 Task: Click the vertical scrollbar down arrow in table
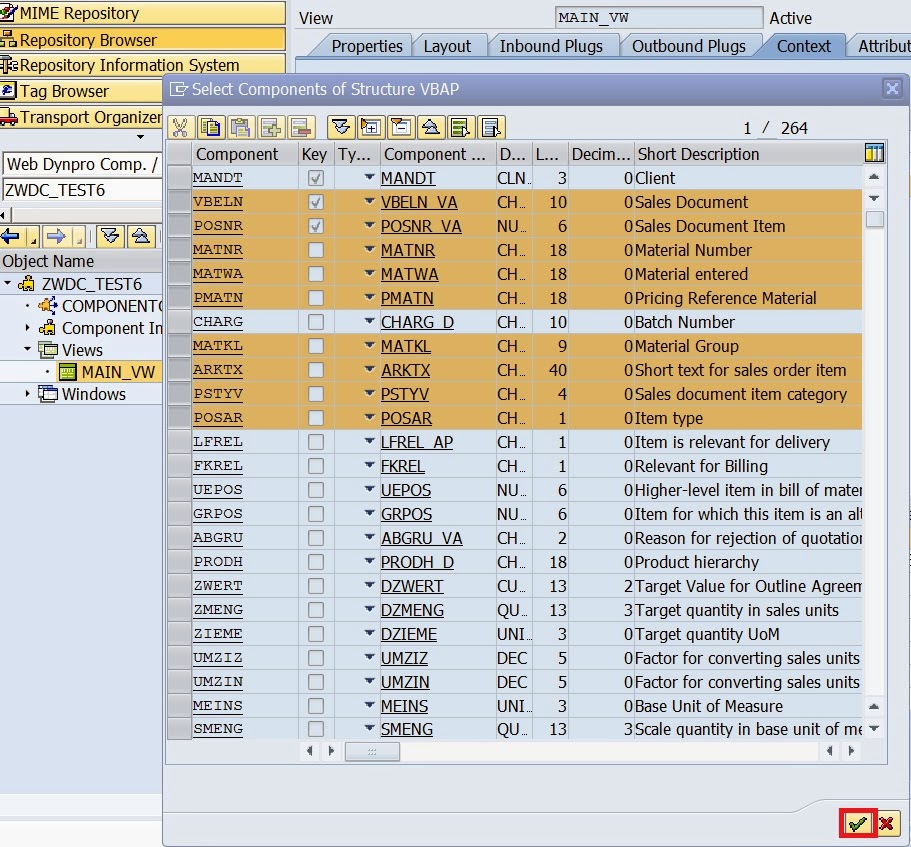point(874,729)
